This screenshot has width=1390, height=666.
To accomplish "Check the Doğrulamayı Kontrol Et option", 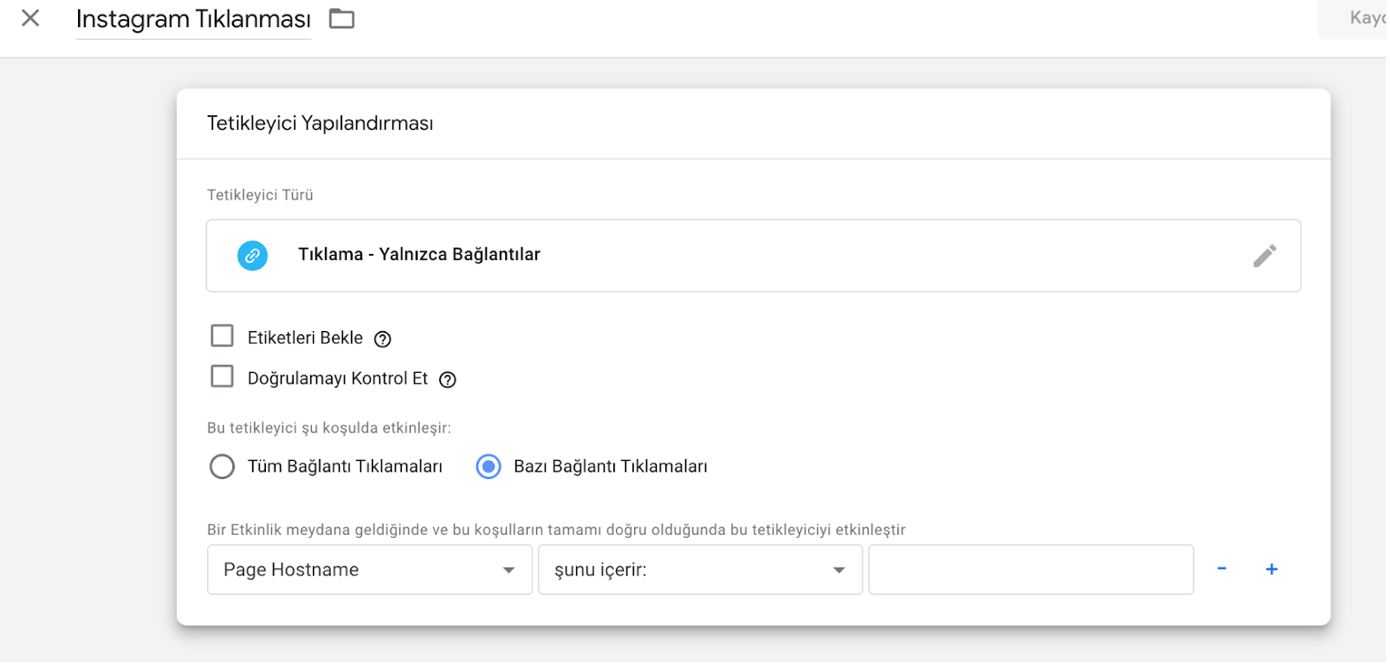I will click(222, 377).
